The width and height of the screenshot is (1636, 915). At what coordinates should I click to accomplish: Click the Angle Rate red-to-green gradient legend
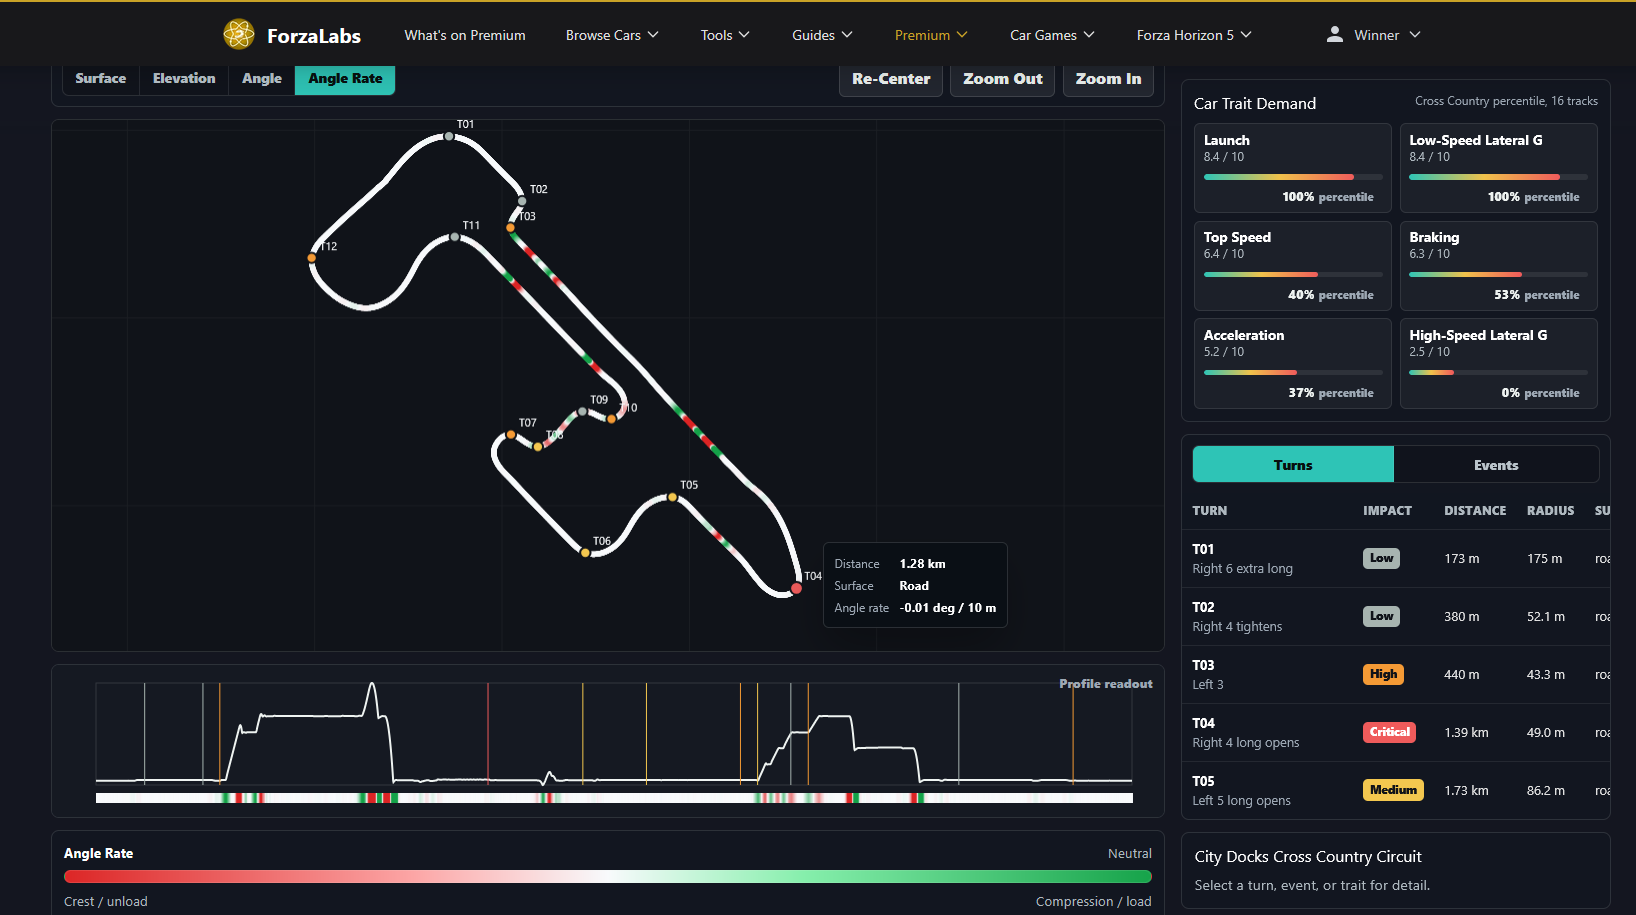(x=608, y=877)
